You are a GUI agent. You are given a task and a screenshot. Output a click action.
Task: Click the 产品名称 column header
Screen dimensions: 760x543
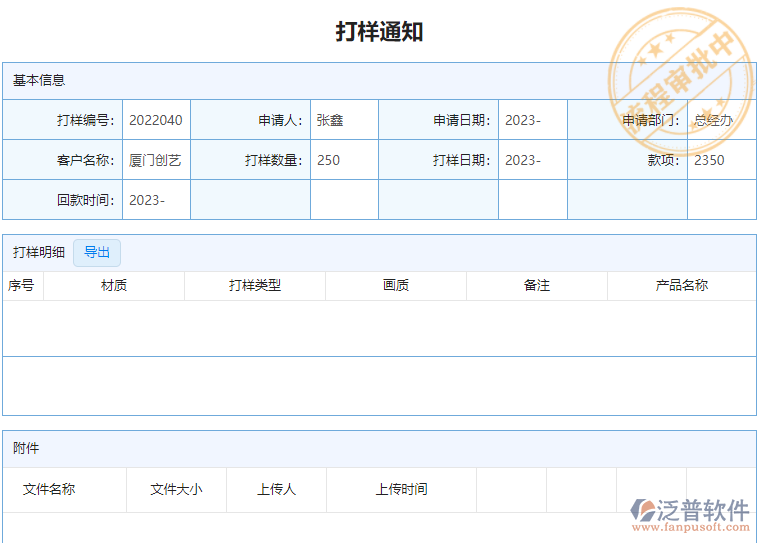click(682, 286)
